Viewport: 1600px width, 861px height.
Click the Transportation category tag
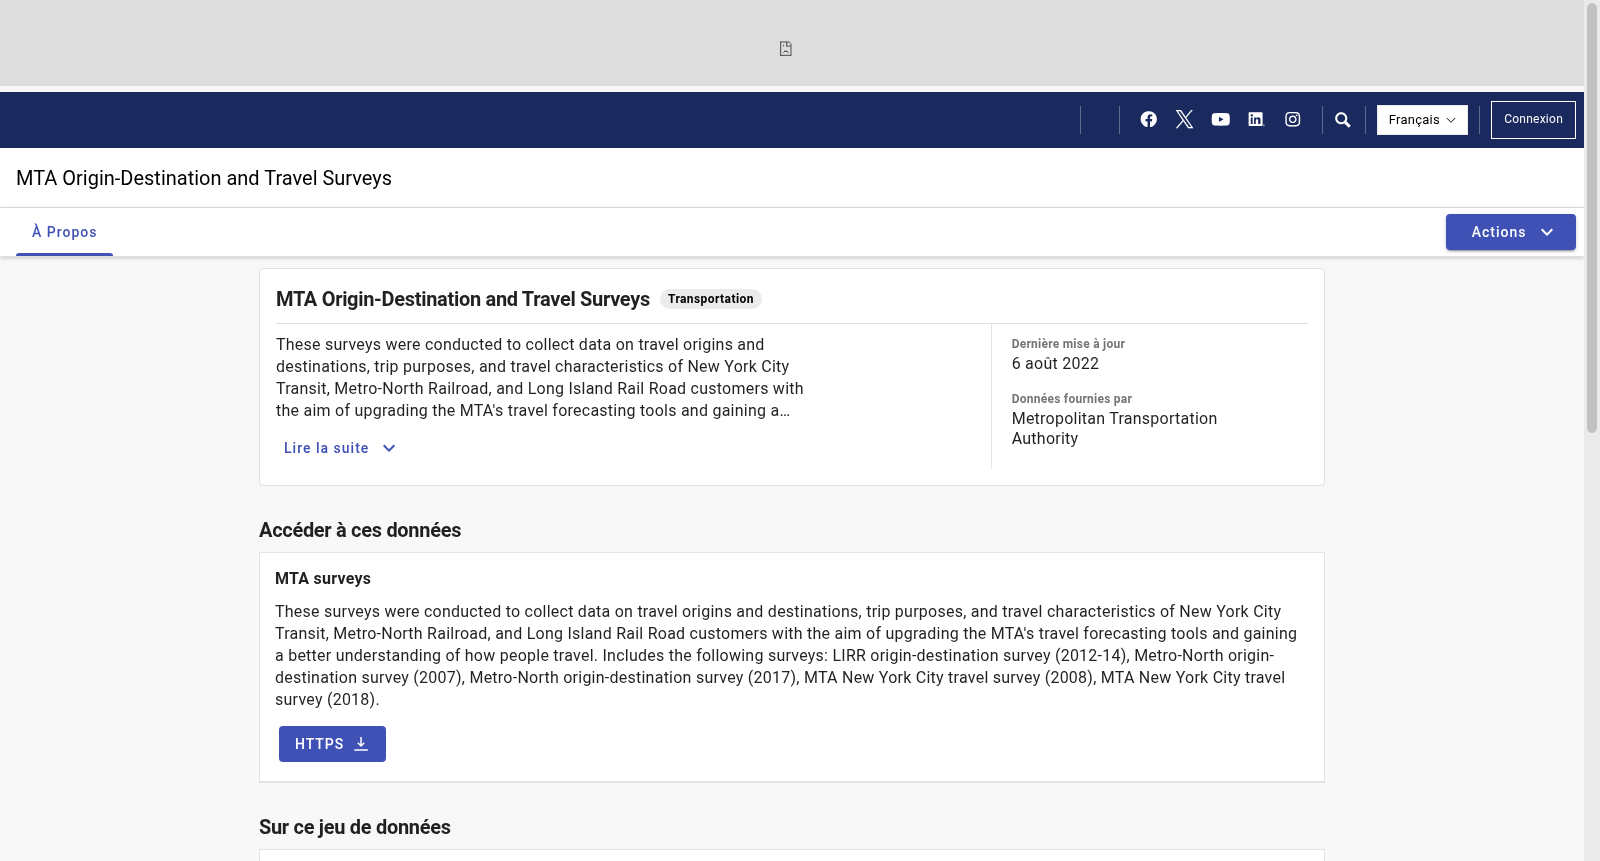coord(710,299)
